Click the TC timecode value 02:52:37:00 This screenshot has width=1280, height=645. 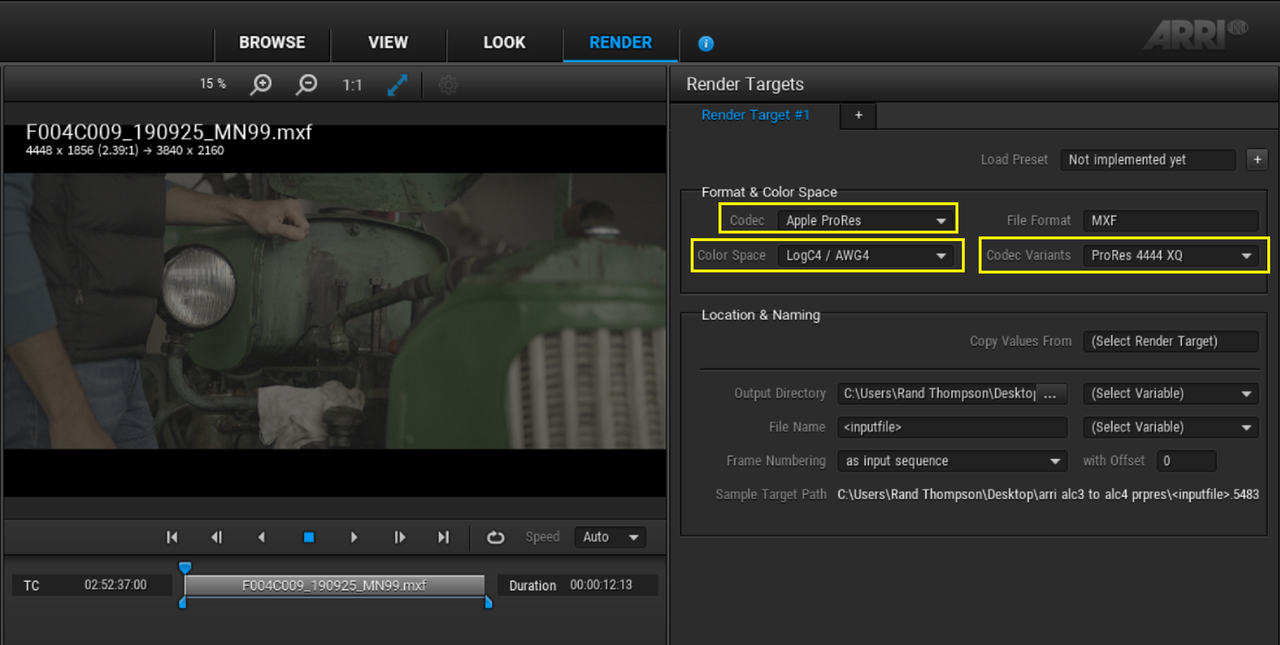(115, 585)
